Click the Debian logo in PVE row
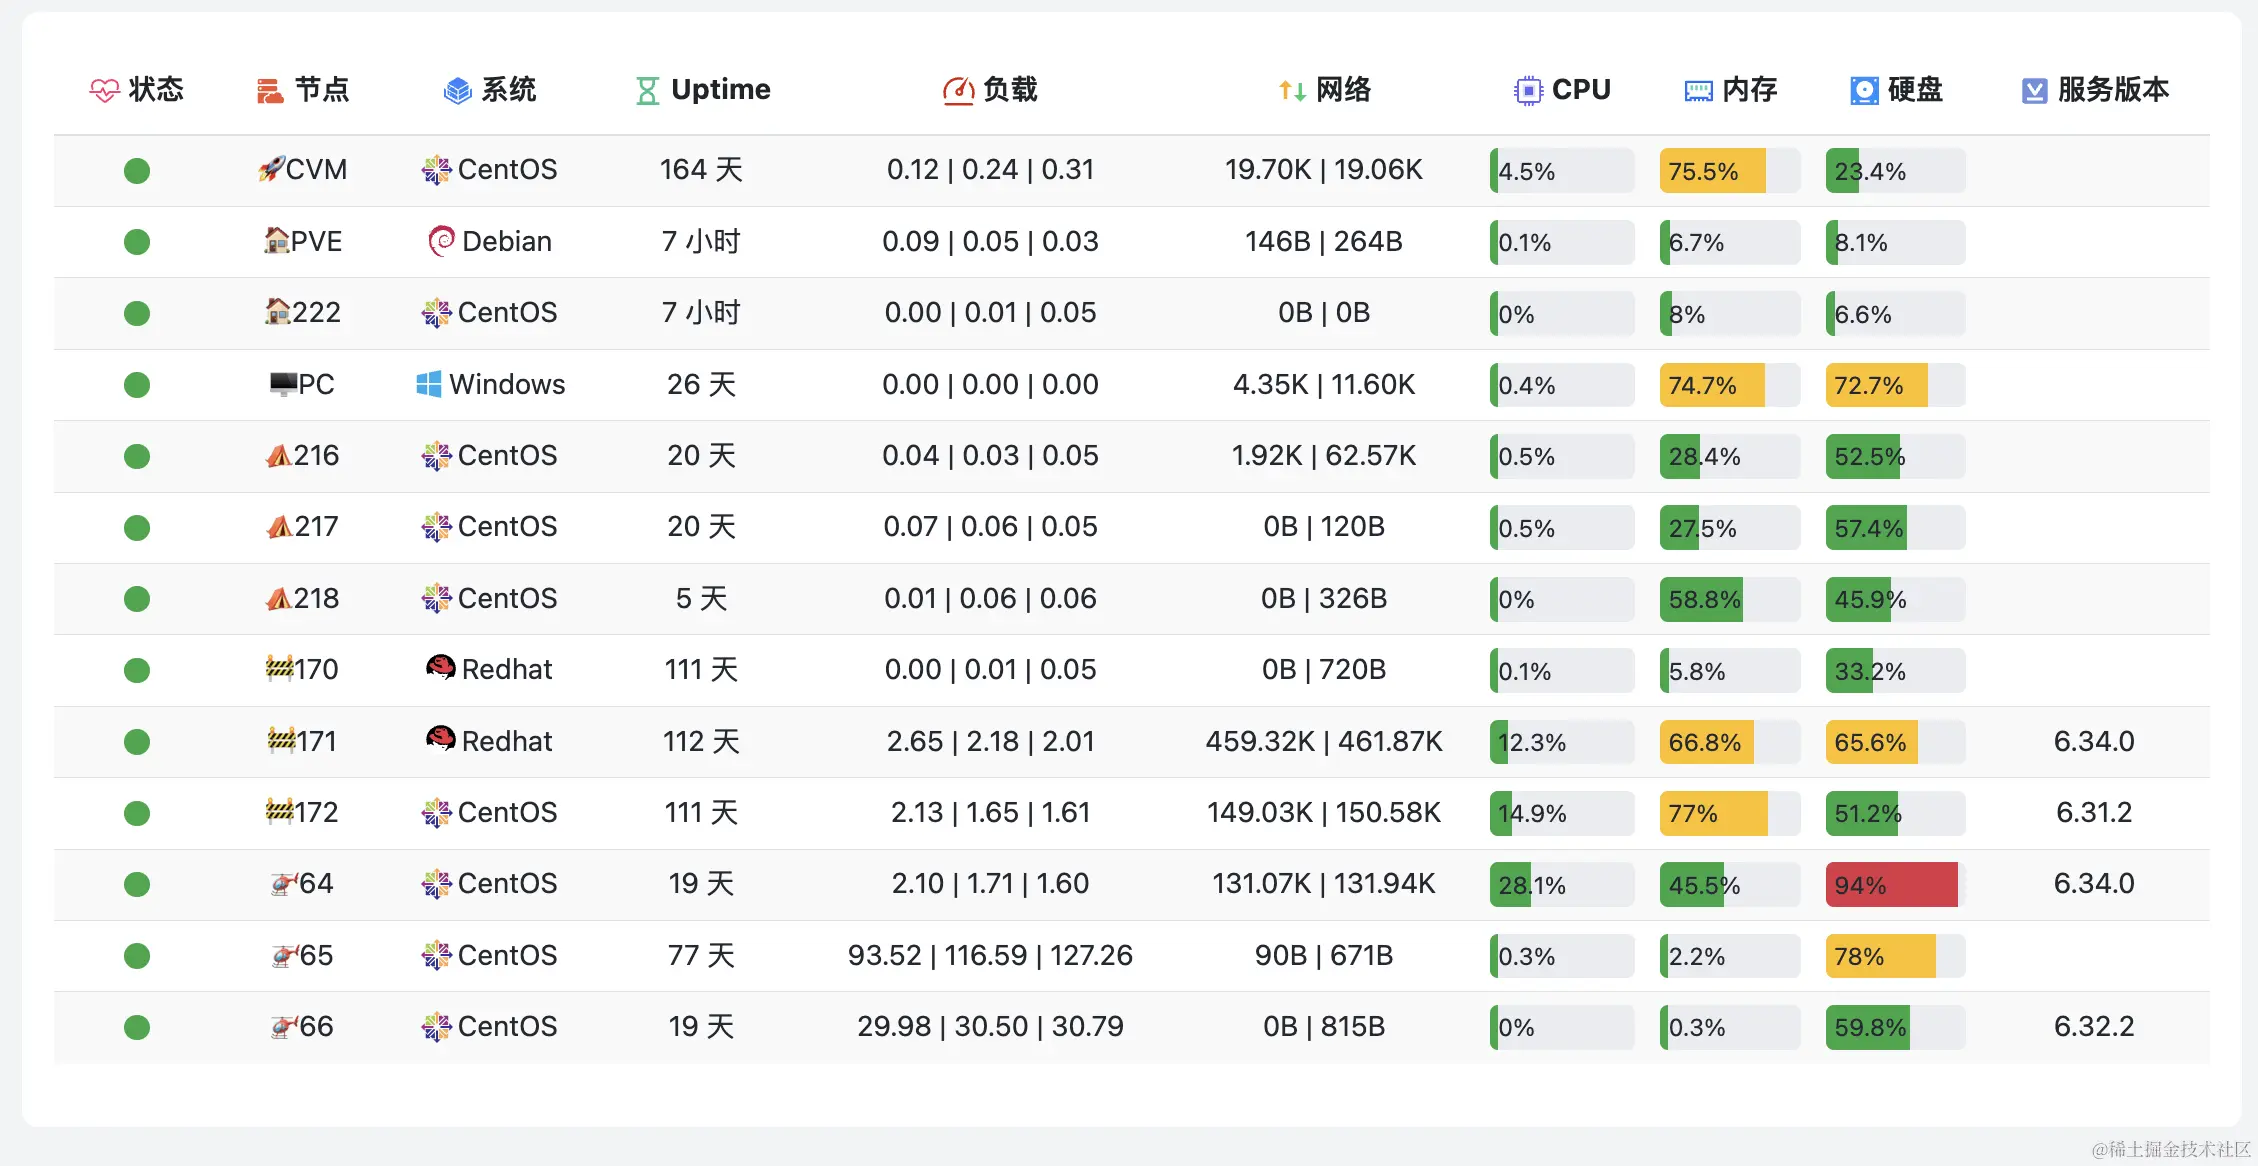 pos(441,241)
